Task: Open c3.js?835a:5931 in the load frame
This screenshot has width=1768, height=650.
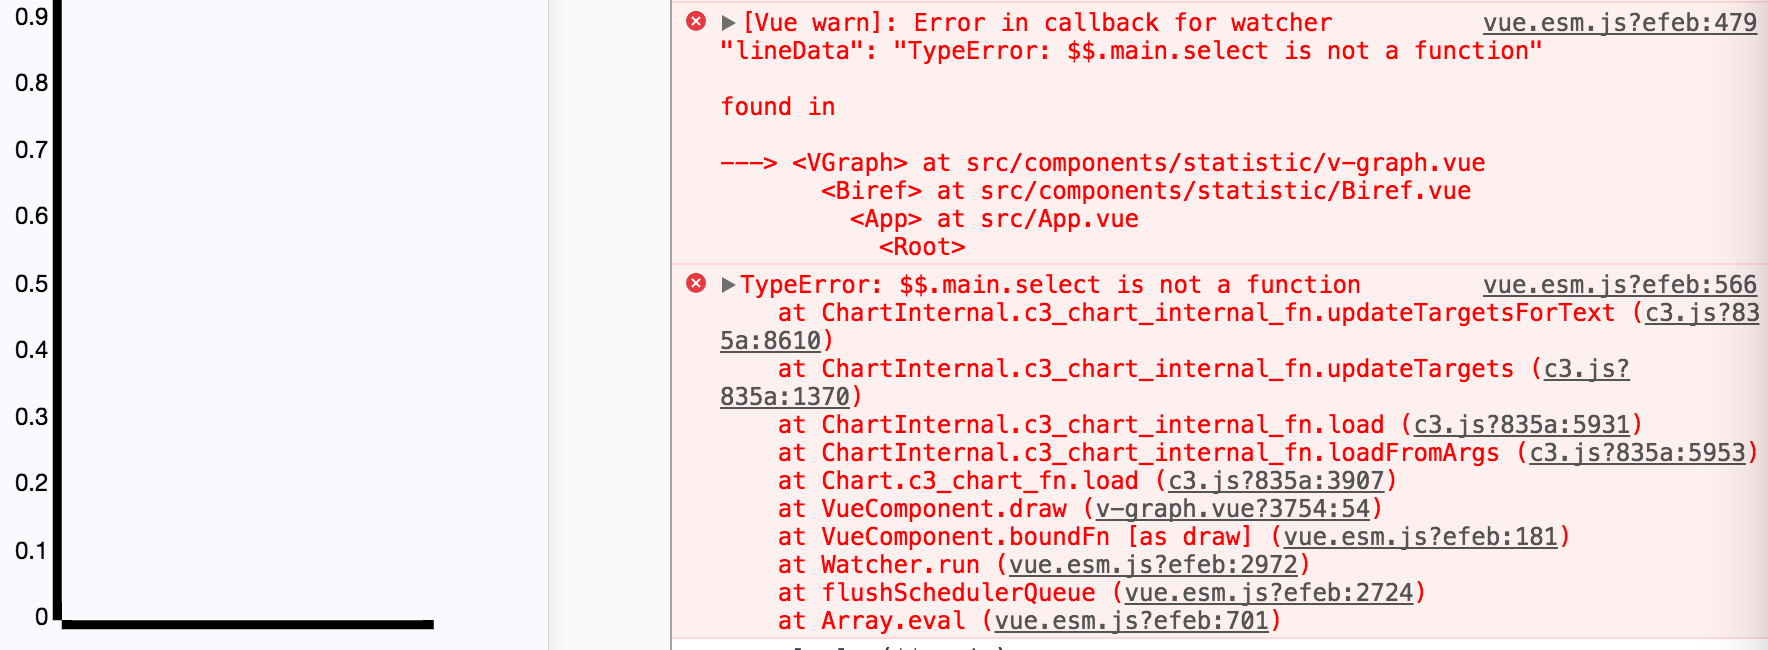Action: coord(1520,424)
